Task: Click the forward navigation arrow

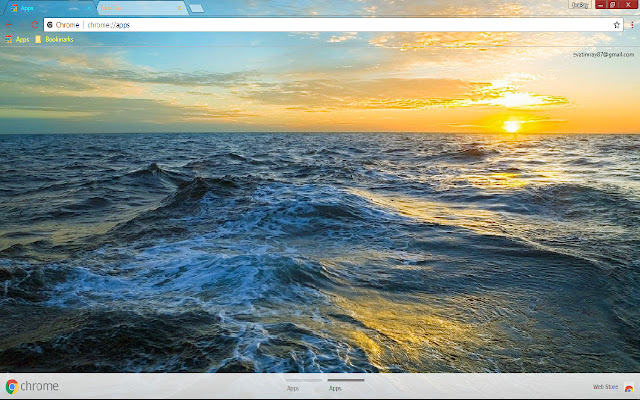Action: pyautogui.click(x=22, y=25)
